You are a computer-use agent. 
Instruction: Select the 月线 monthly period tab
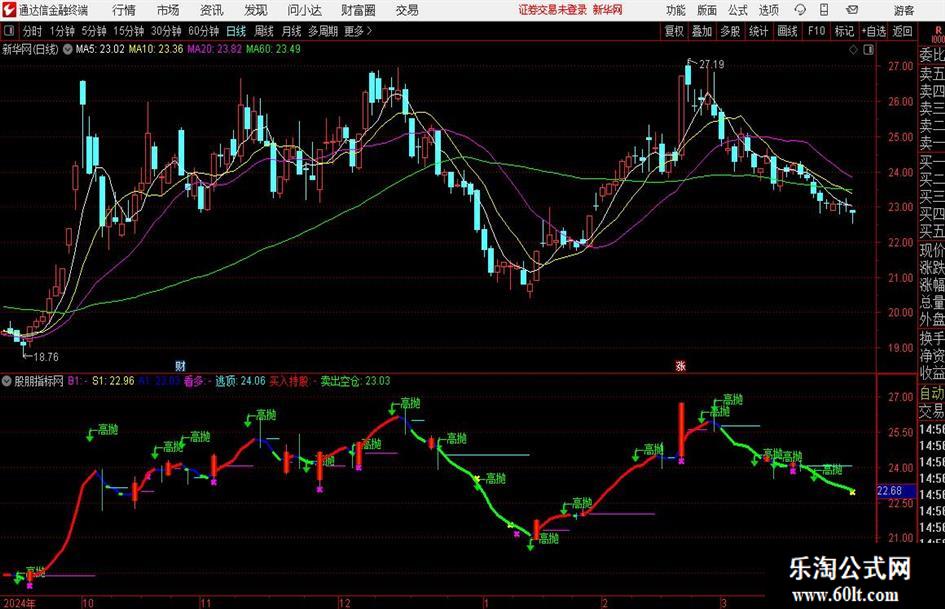[291, 31]
